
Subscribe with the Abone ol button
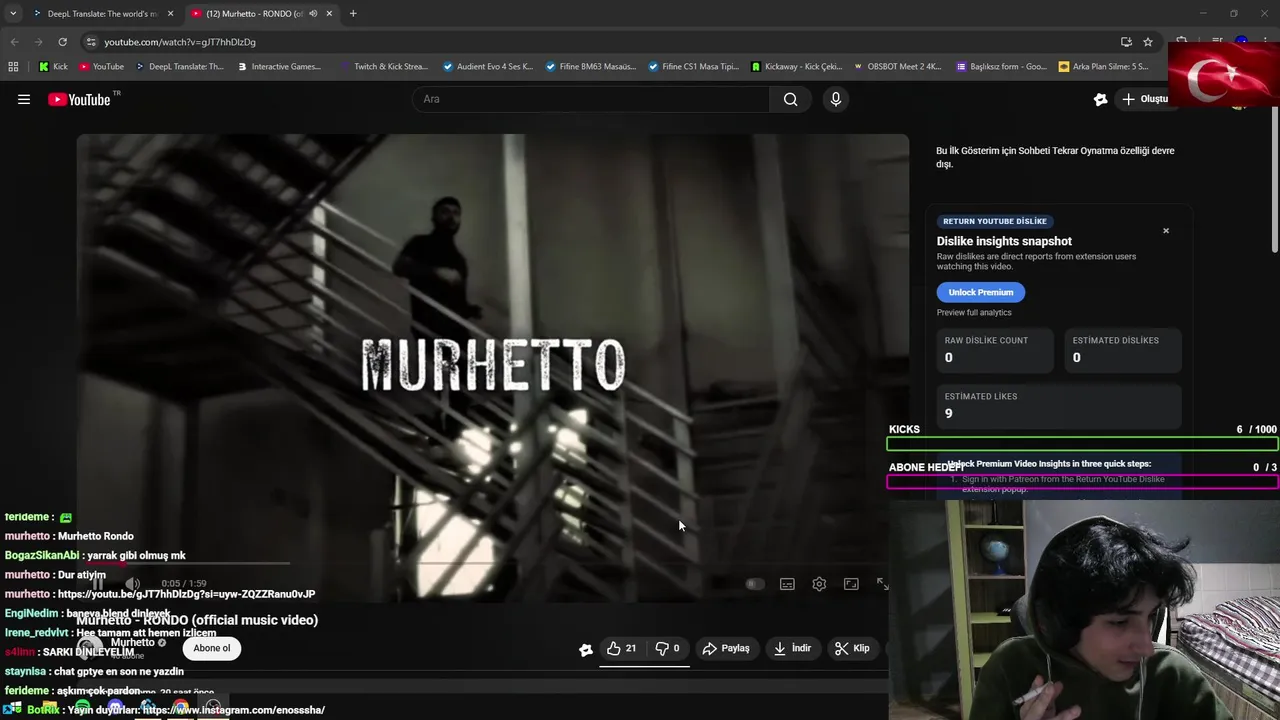click(211, 648)
